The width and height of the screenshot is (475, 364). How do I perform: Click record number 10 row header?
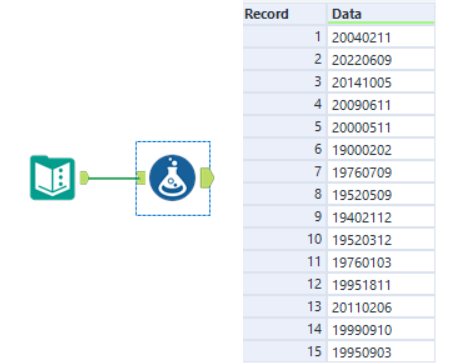(x=284, y=239)
